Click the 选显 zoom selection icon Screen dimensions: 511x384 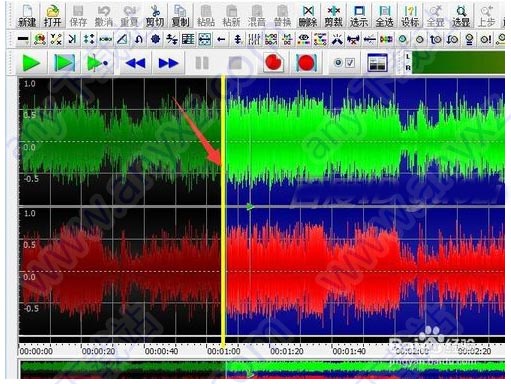pyautogui.click(x=461, y=15)
